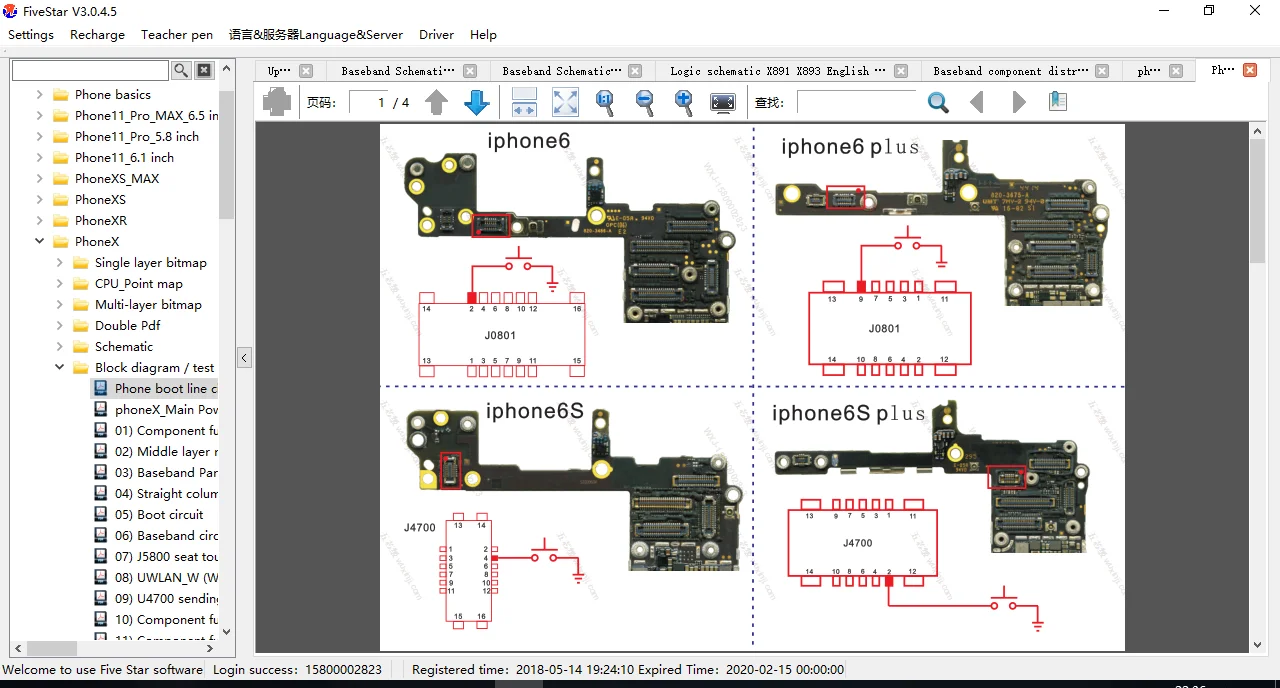
Task: Go to the previous page with the gray up arrow
Action: tap(436, 102)
